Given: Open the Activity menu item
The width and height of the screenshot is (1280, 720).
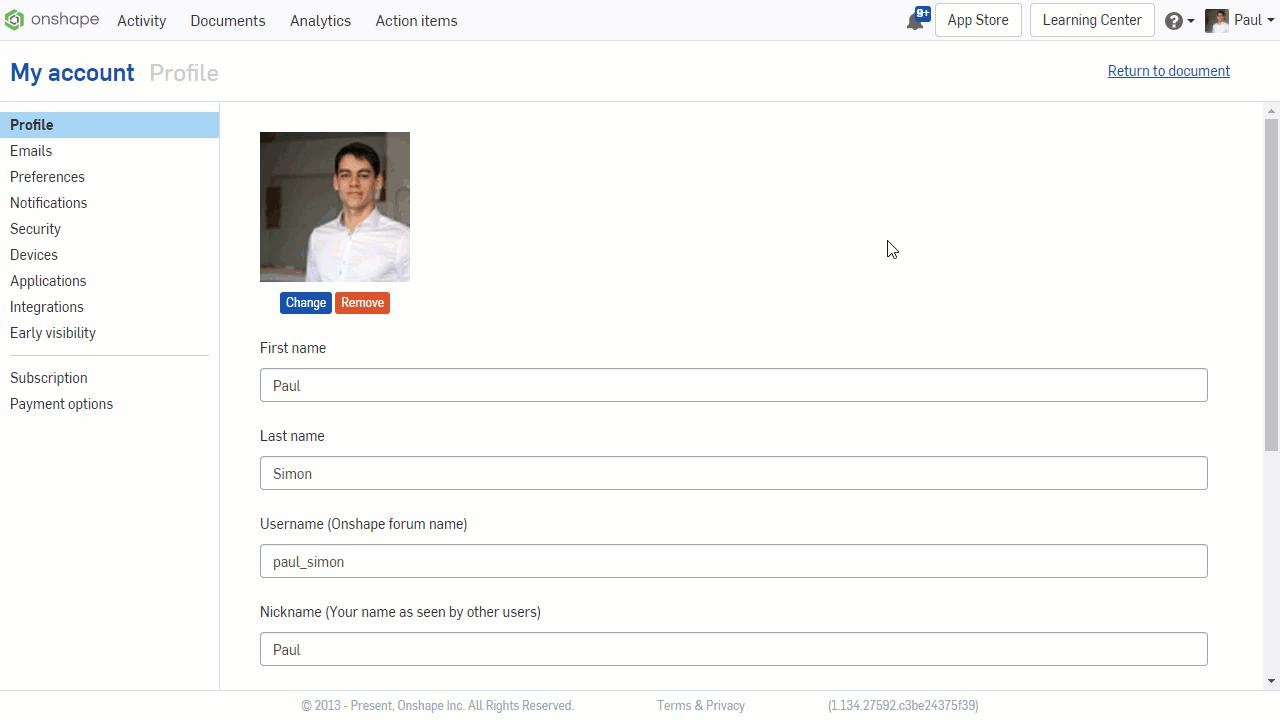Looking at the screenshot, I should pos(141,21).
